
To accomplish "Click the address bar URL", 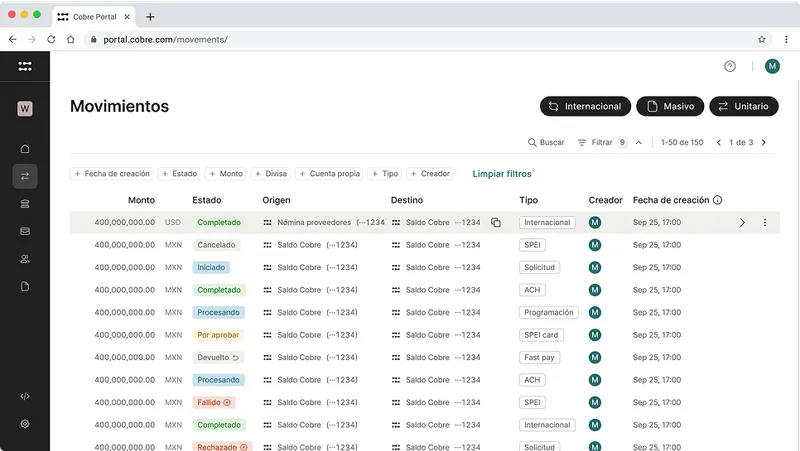I will pos(165,39).
